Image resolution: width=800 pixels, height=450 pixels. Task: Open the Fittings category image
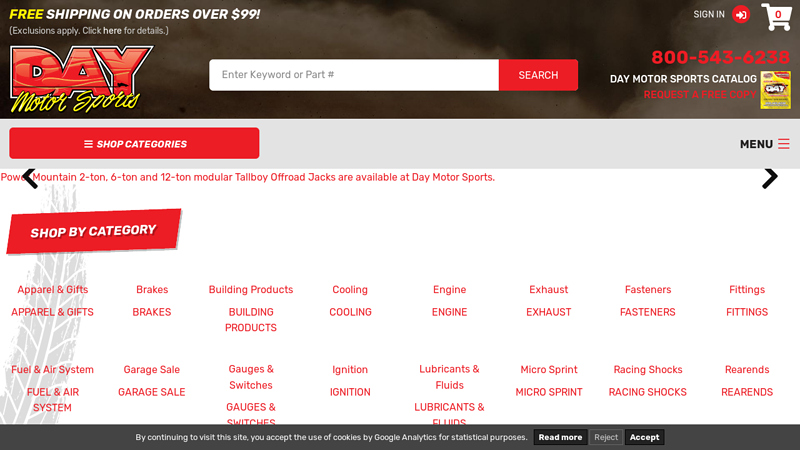[747, 289]
